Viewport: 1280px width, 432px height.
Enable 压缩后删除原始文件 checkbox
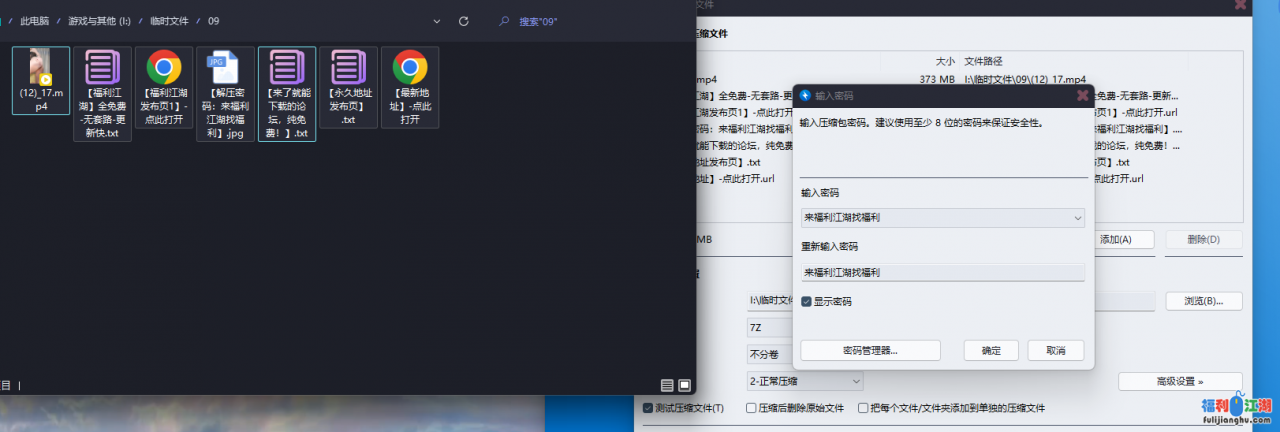point(751,408)
